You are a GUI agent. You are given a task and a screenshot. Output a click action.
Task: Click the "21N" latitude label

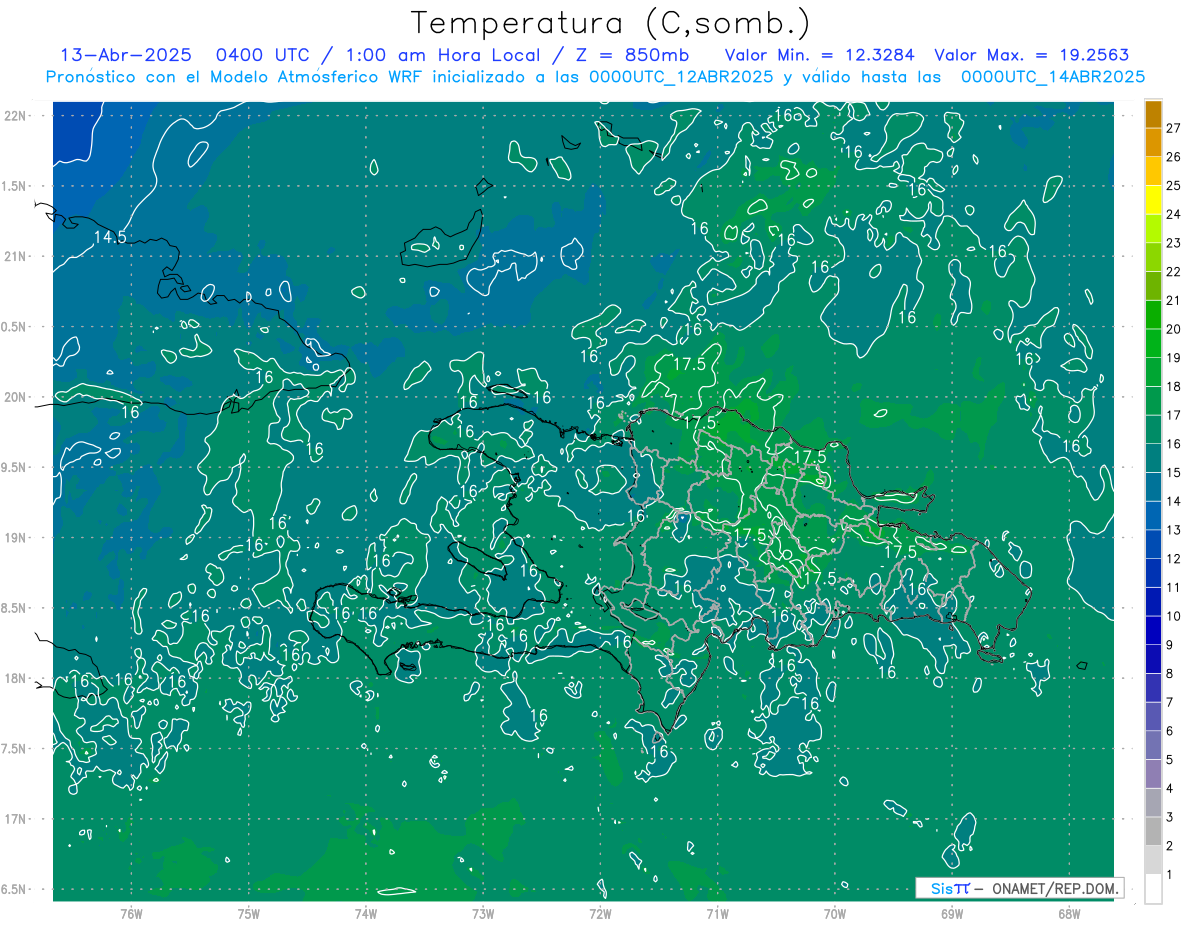[x=15, y=256]
